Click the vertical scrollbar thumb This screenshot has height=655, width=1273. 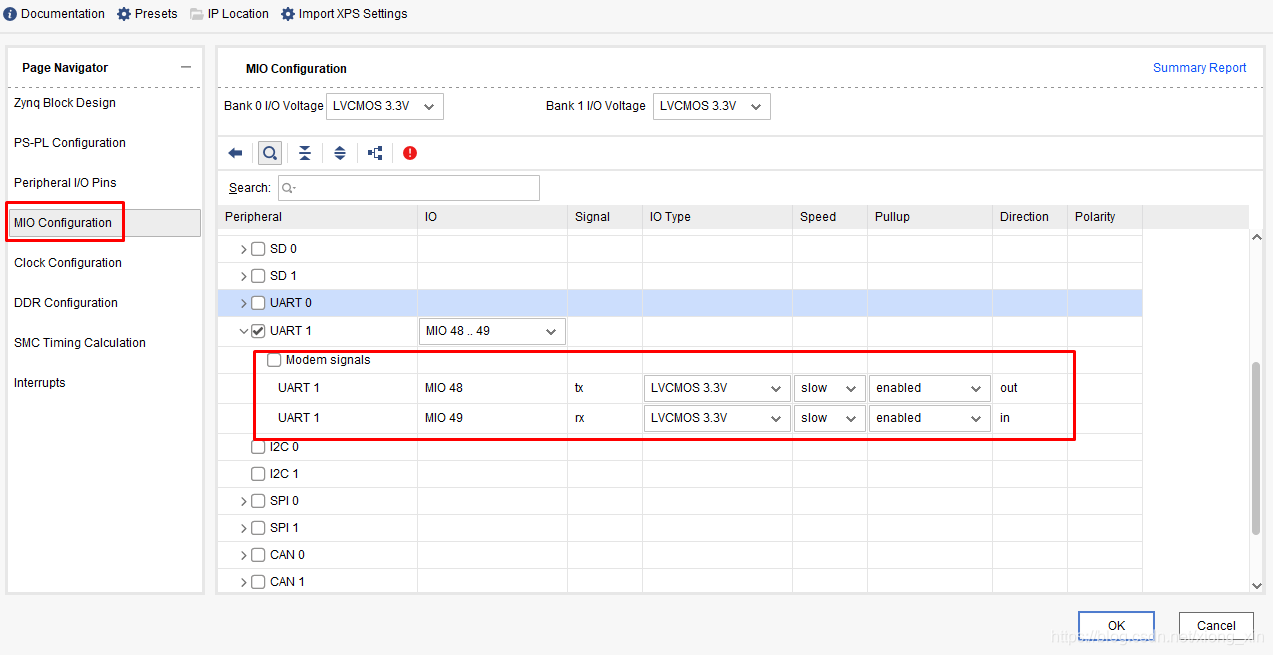(x=1257, y=448)
